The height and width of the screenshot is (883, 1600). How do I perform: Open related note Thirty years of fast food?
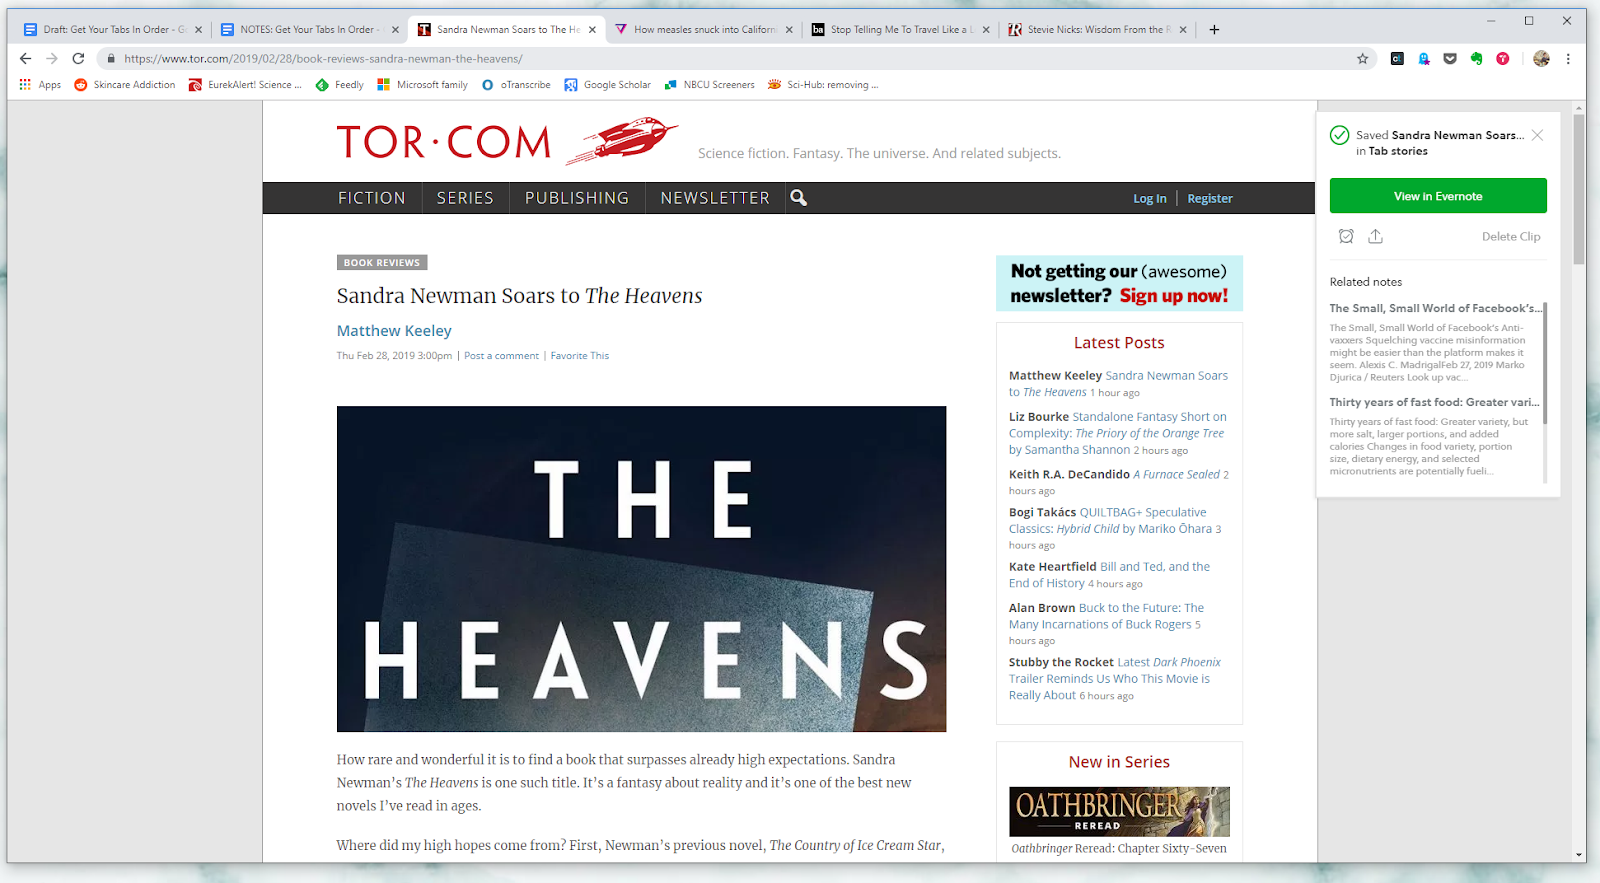[1434, 402]
